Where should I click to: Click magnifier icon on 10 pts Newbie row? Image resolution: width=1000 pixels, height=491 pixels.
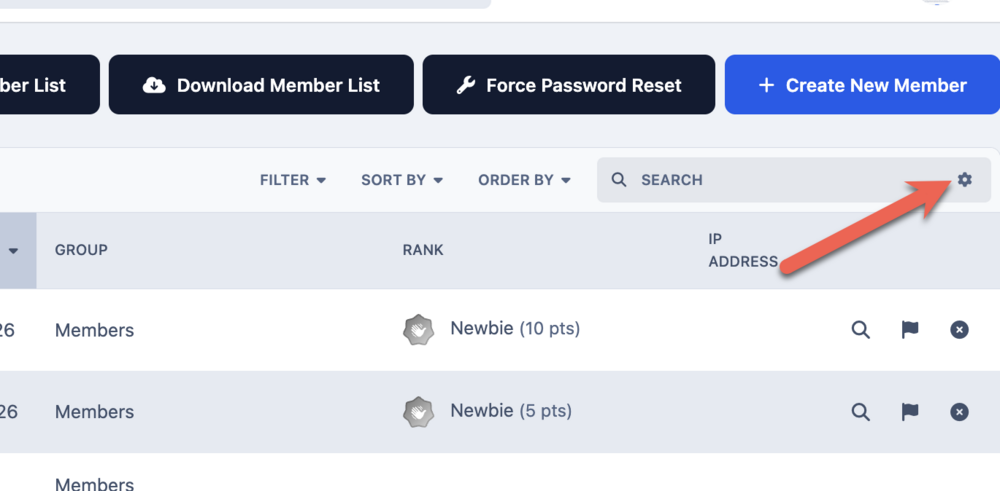click(x=860, y=330)
